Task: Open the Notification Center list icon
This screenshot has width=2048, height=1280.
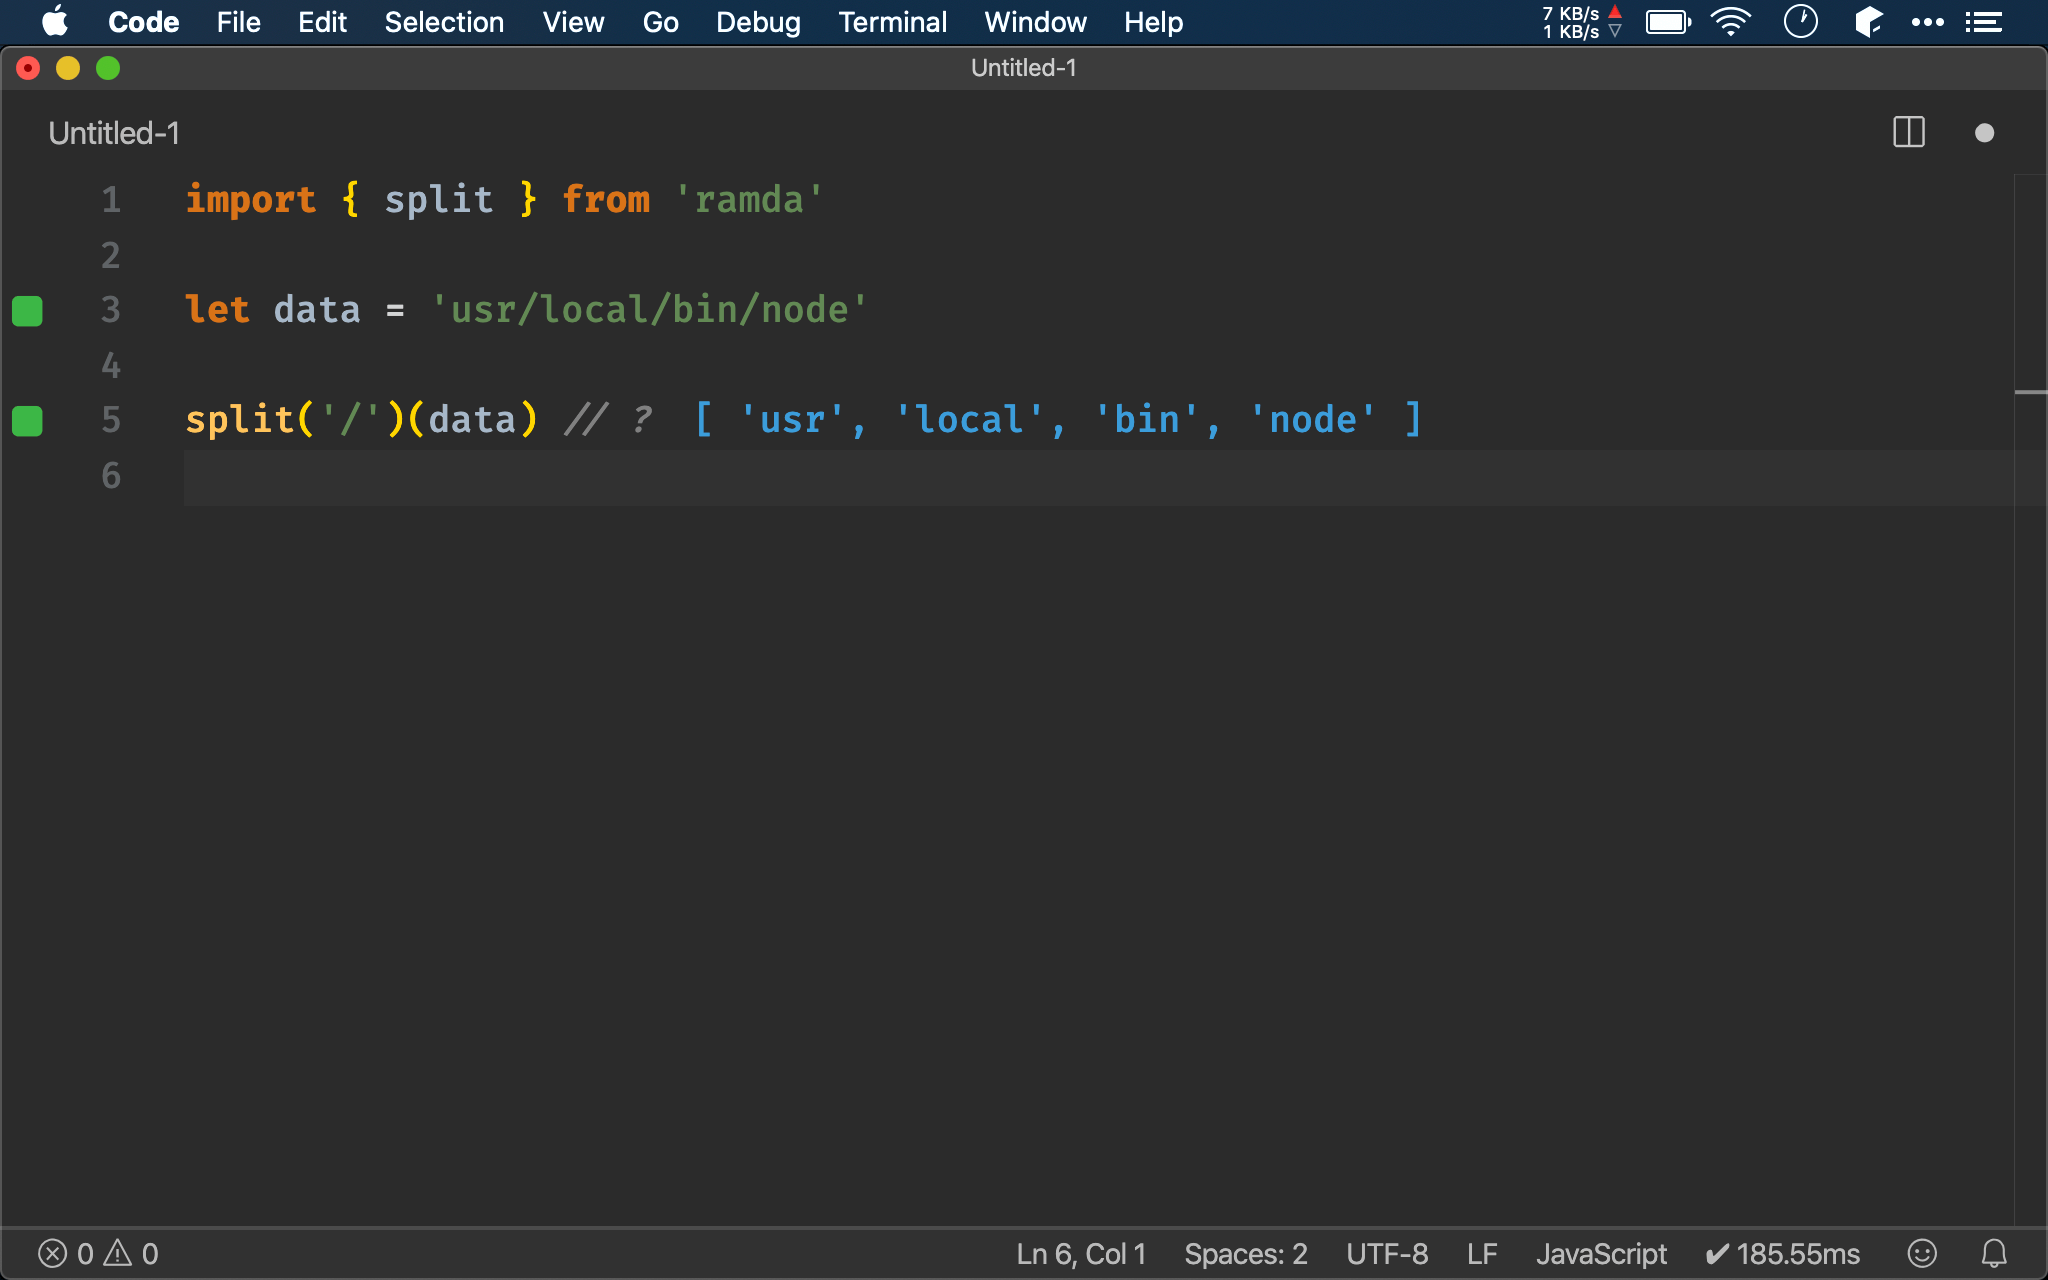Action: pyautogui.click(x=1984, y=22)
